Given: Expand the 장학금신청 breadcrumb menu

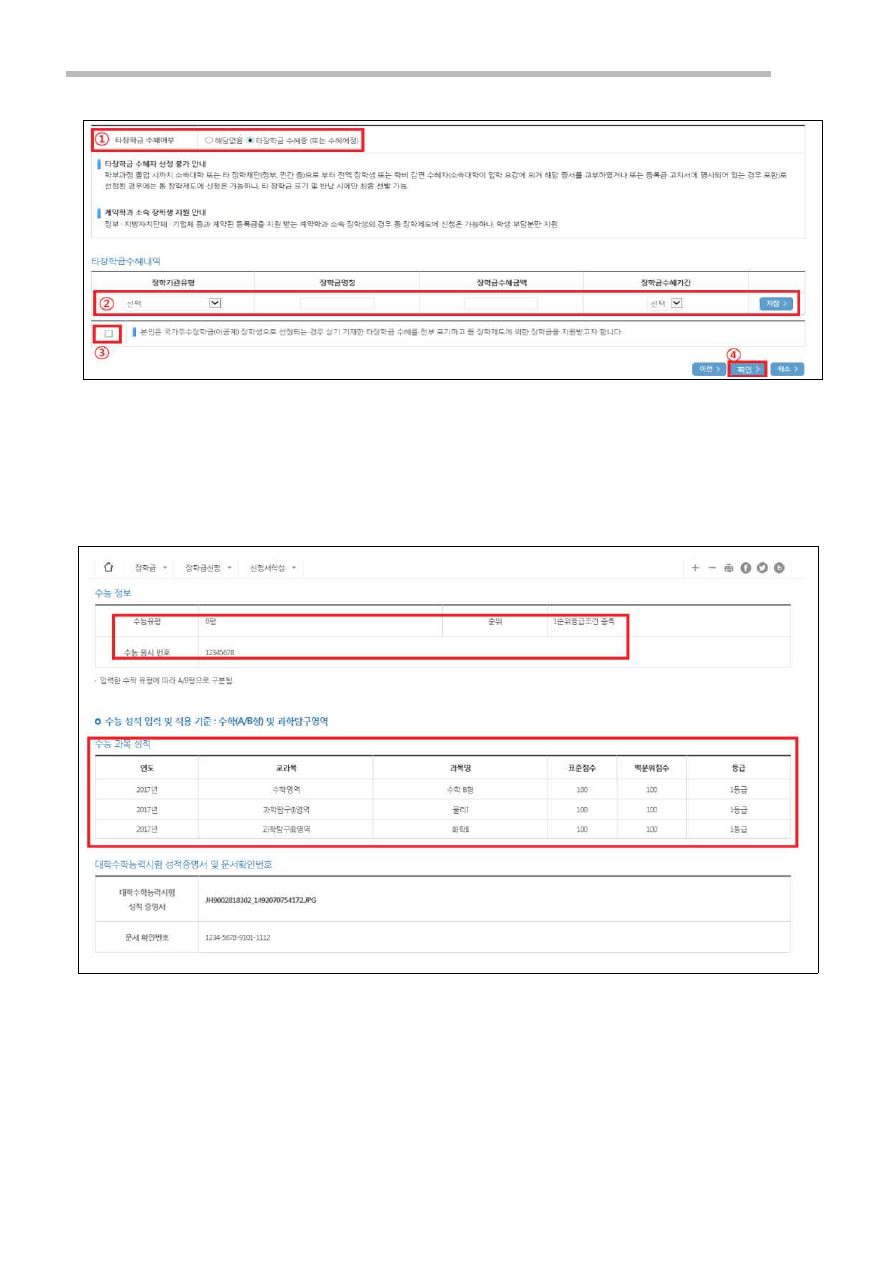Looking at the screenshot, I should click(x=208, y=567).
